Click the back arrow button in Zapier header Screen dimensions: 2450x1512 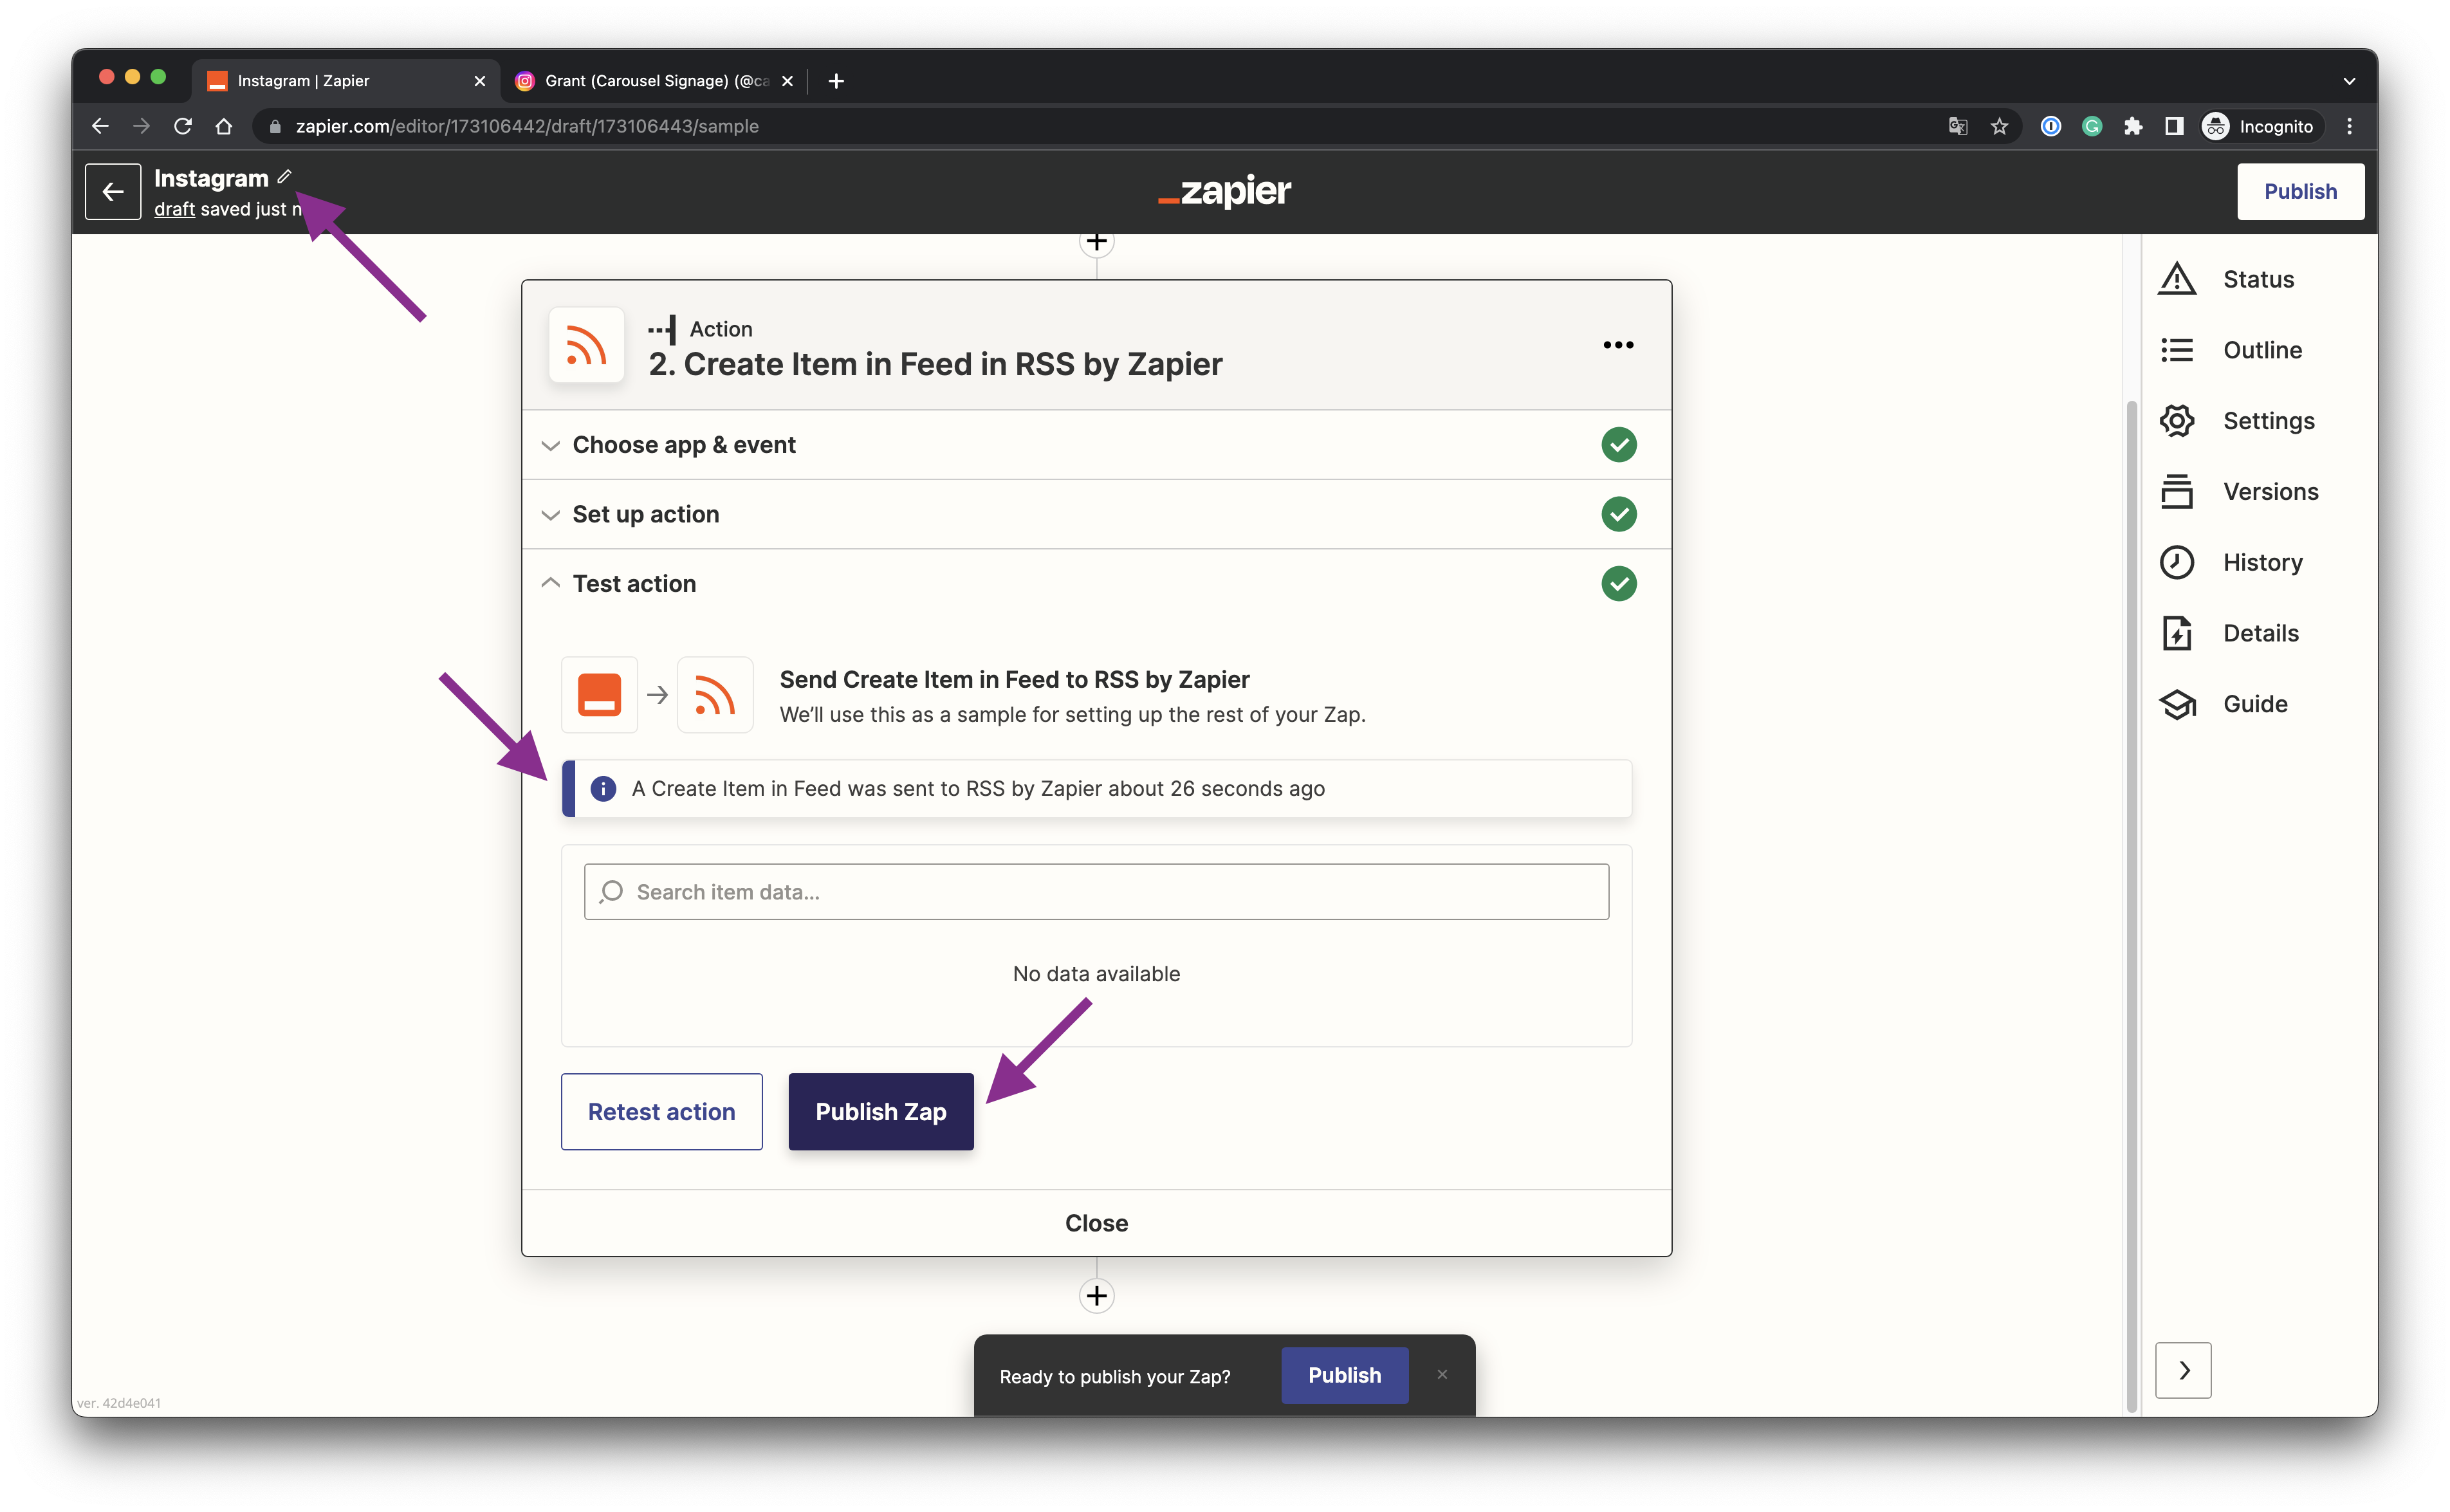[x=112, y=191]
